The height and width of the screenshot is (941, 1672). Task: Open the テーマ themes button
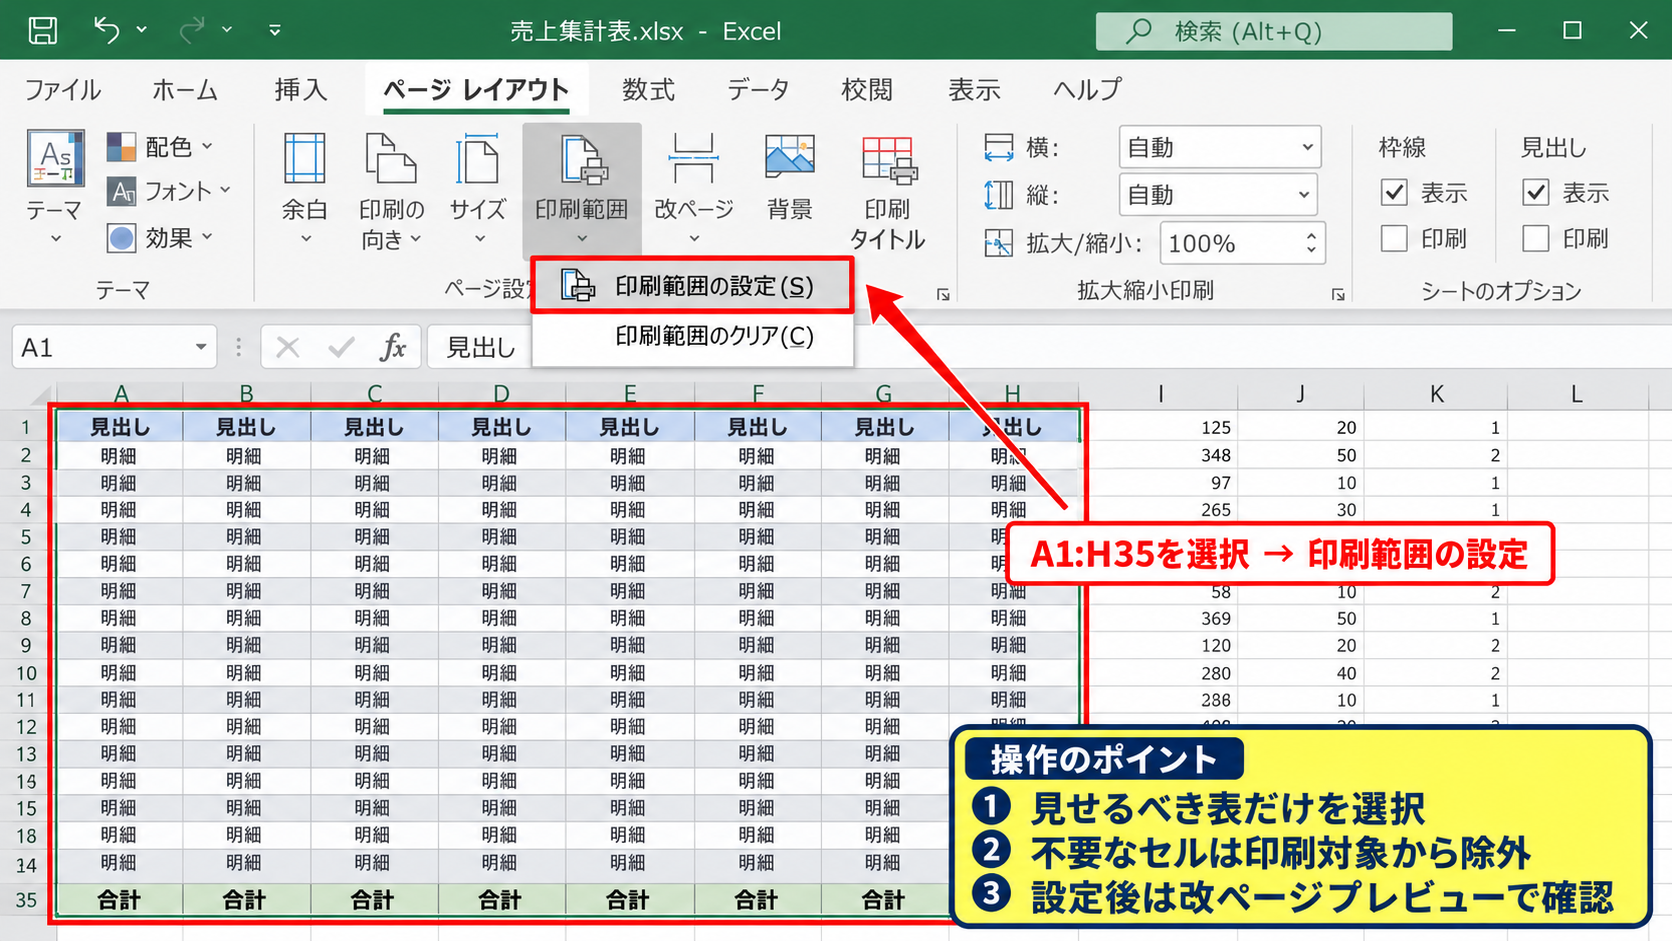click(x=54, y=188)
